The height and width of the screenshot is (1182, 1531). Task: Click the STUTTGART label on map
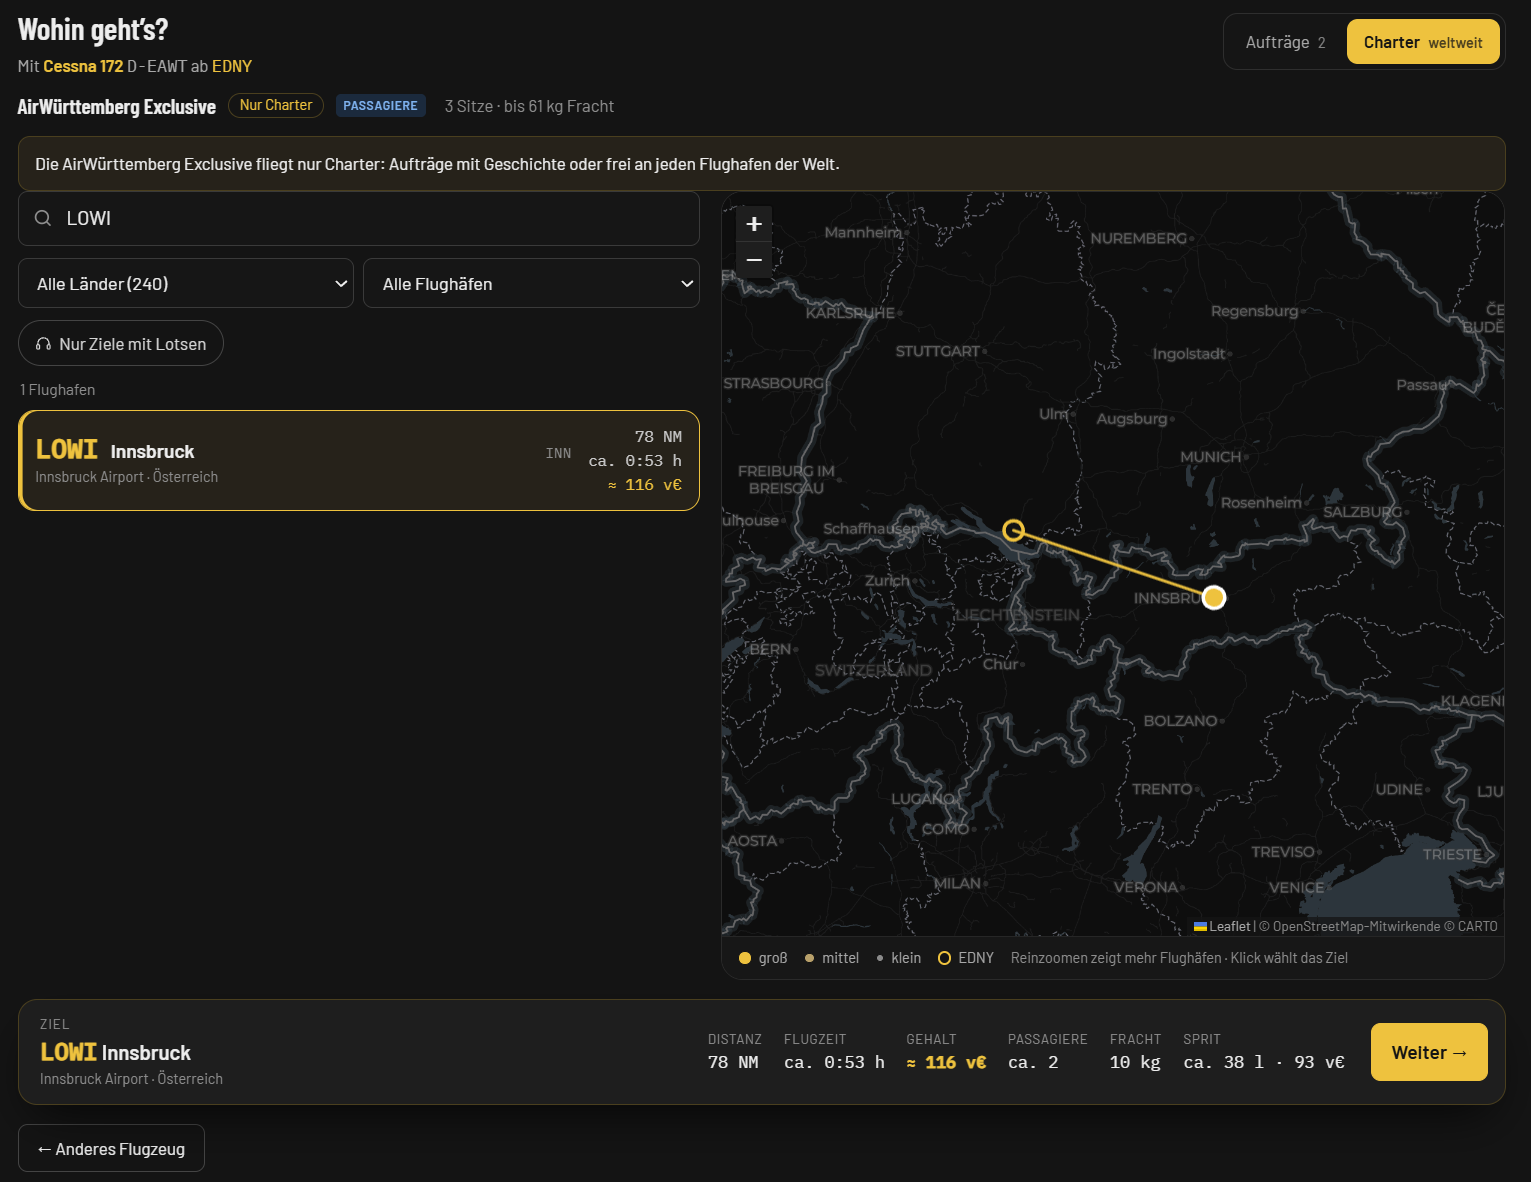[938, 351]
